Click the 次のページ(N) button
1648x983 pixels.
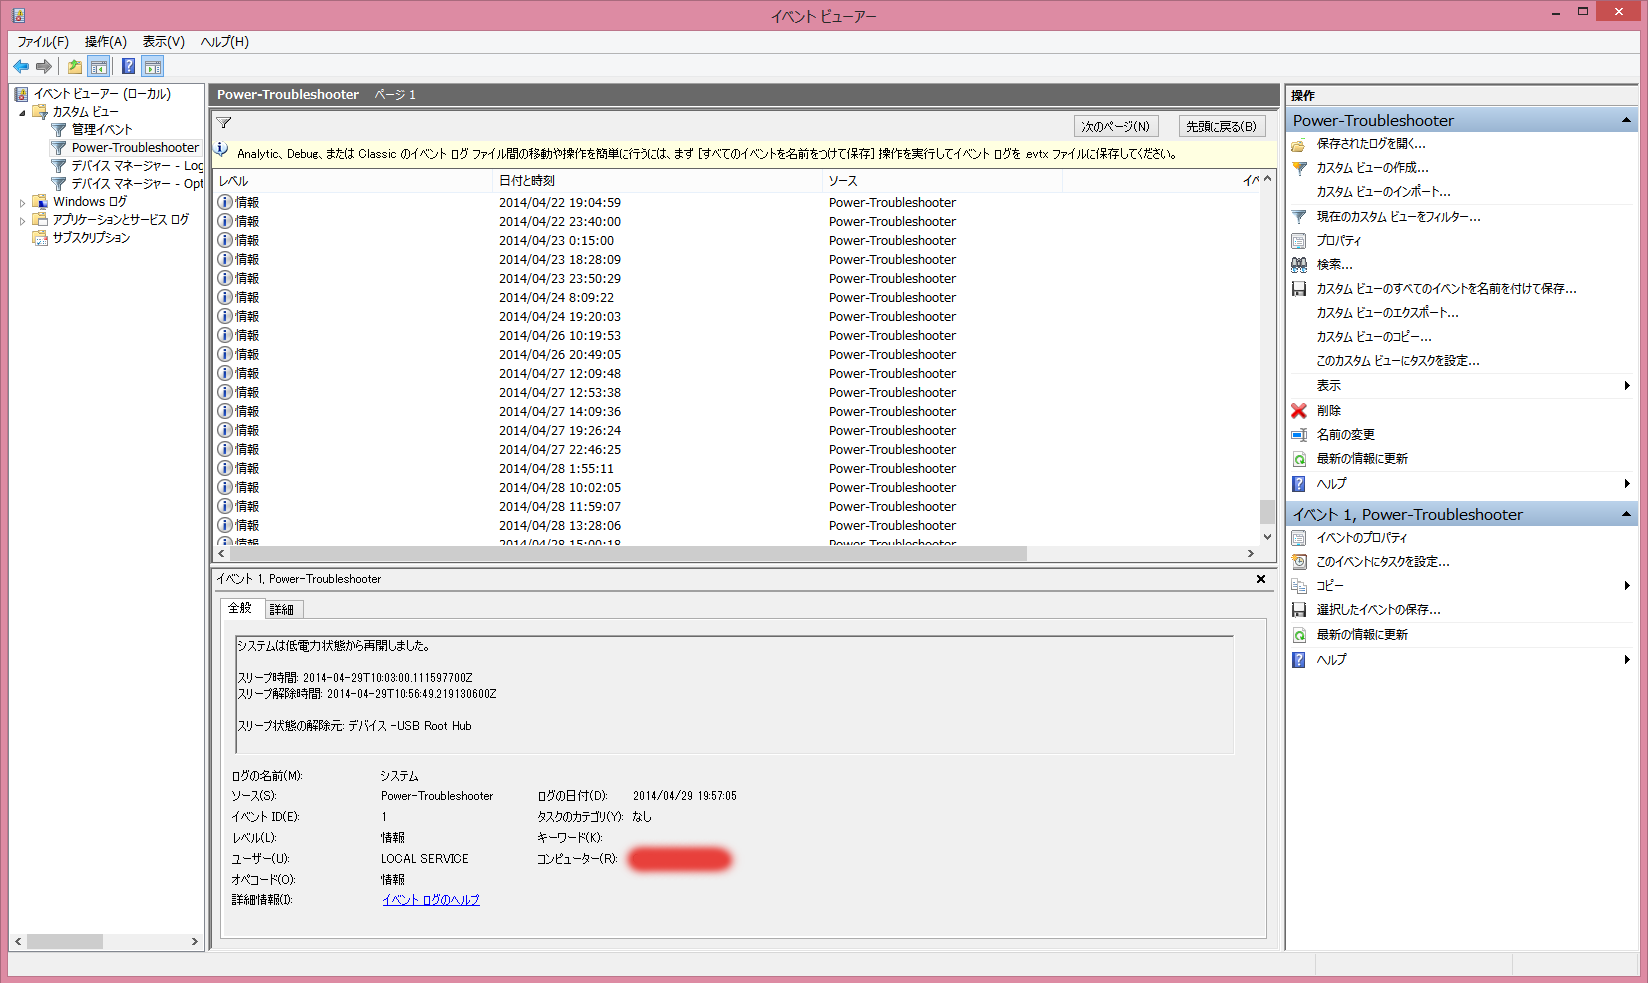[x=1115, y=127]
